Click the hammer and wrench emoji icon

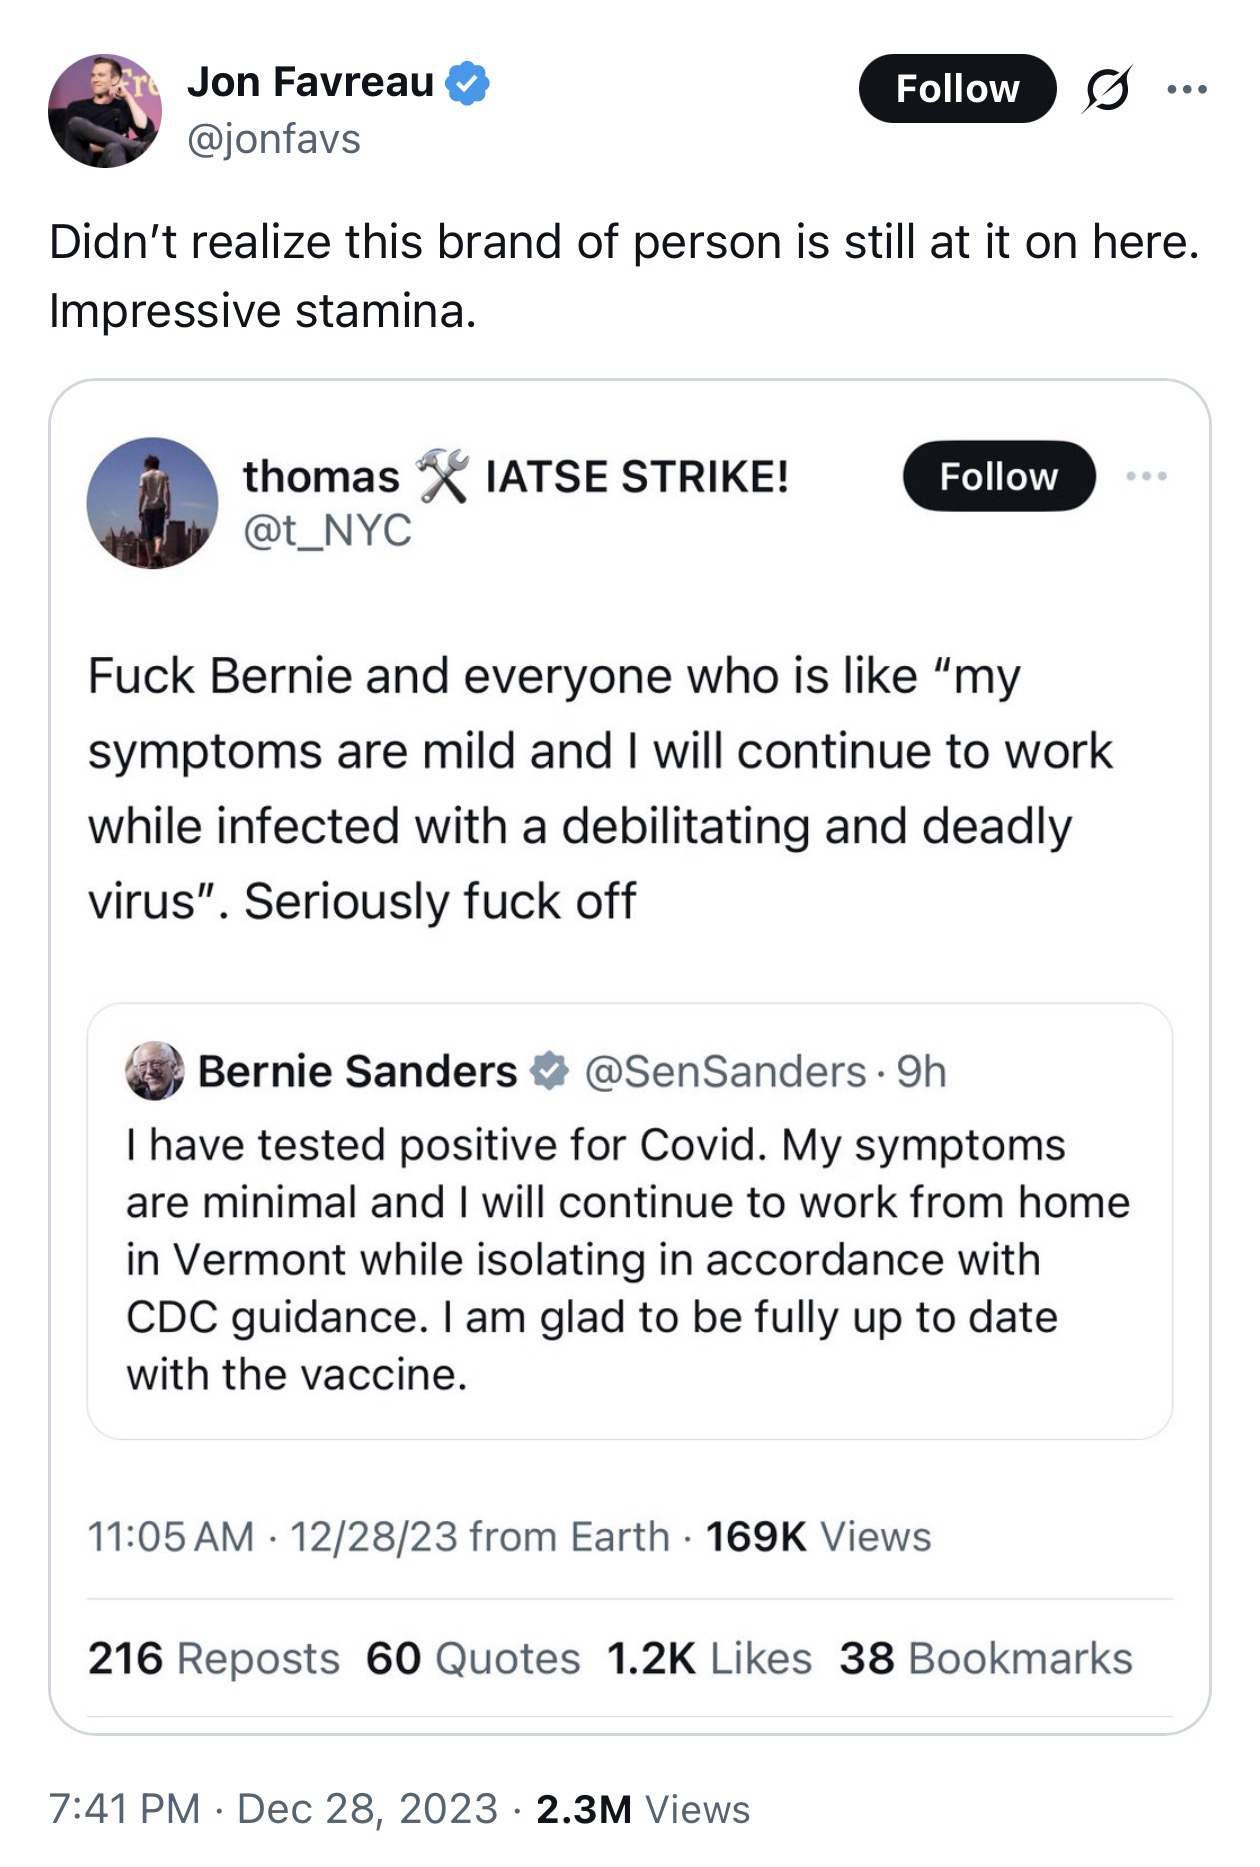tap(441, 476)
